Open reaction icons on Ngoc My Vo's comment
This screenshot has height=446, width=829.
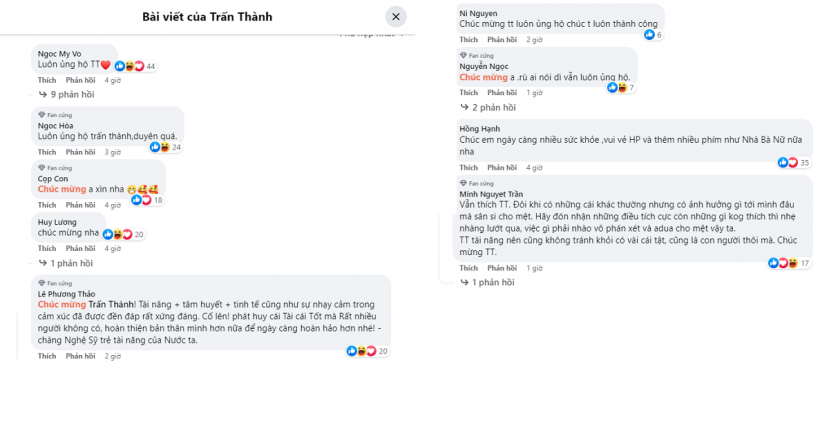tap(135, 66)
